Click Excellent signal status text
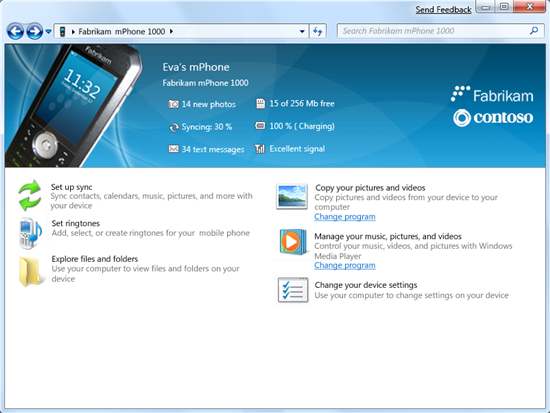The image size is (550, 413). pyautogui.click(x=297, y=149)
